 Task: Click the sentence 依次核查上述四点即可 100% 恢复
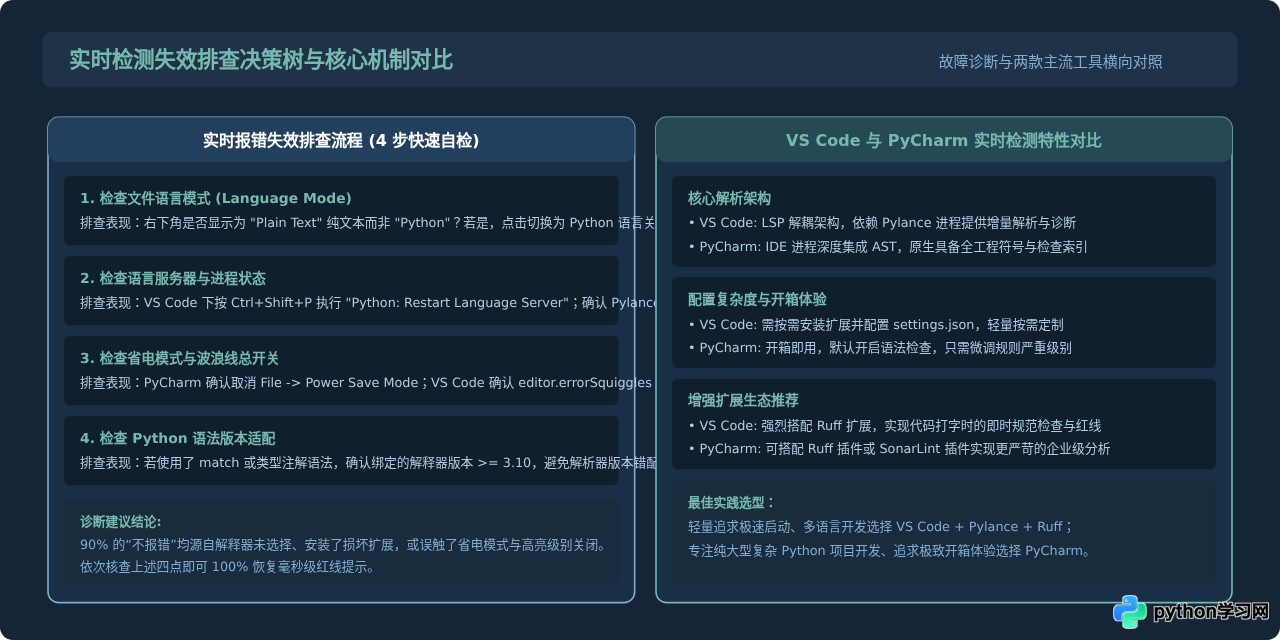227,567
